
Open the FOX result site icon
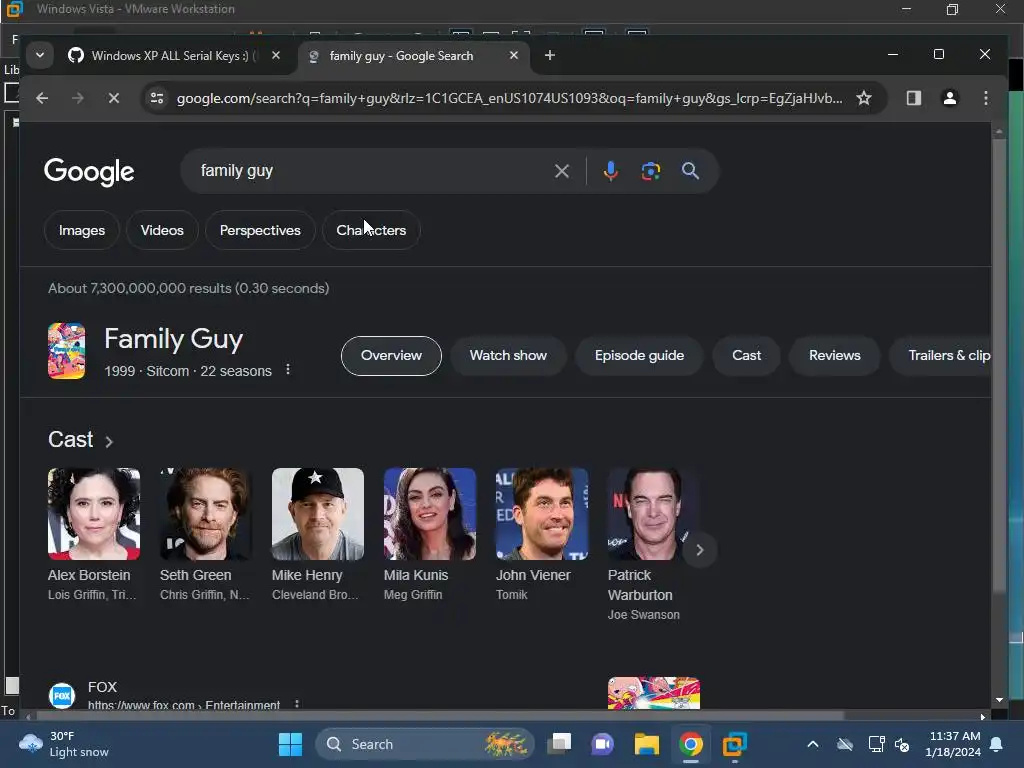point(62,696)
